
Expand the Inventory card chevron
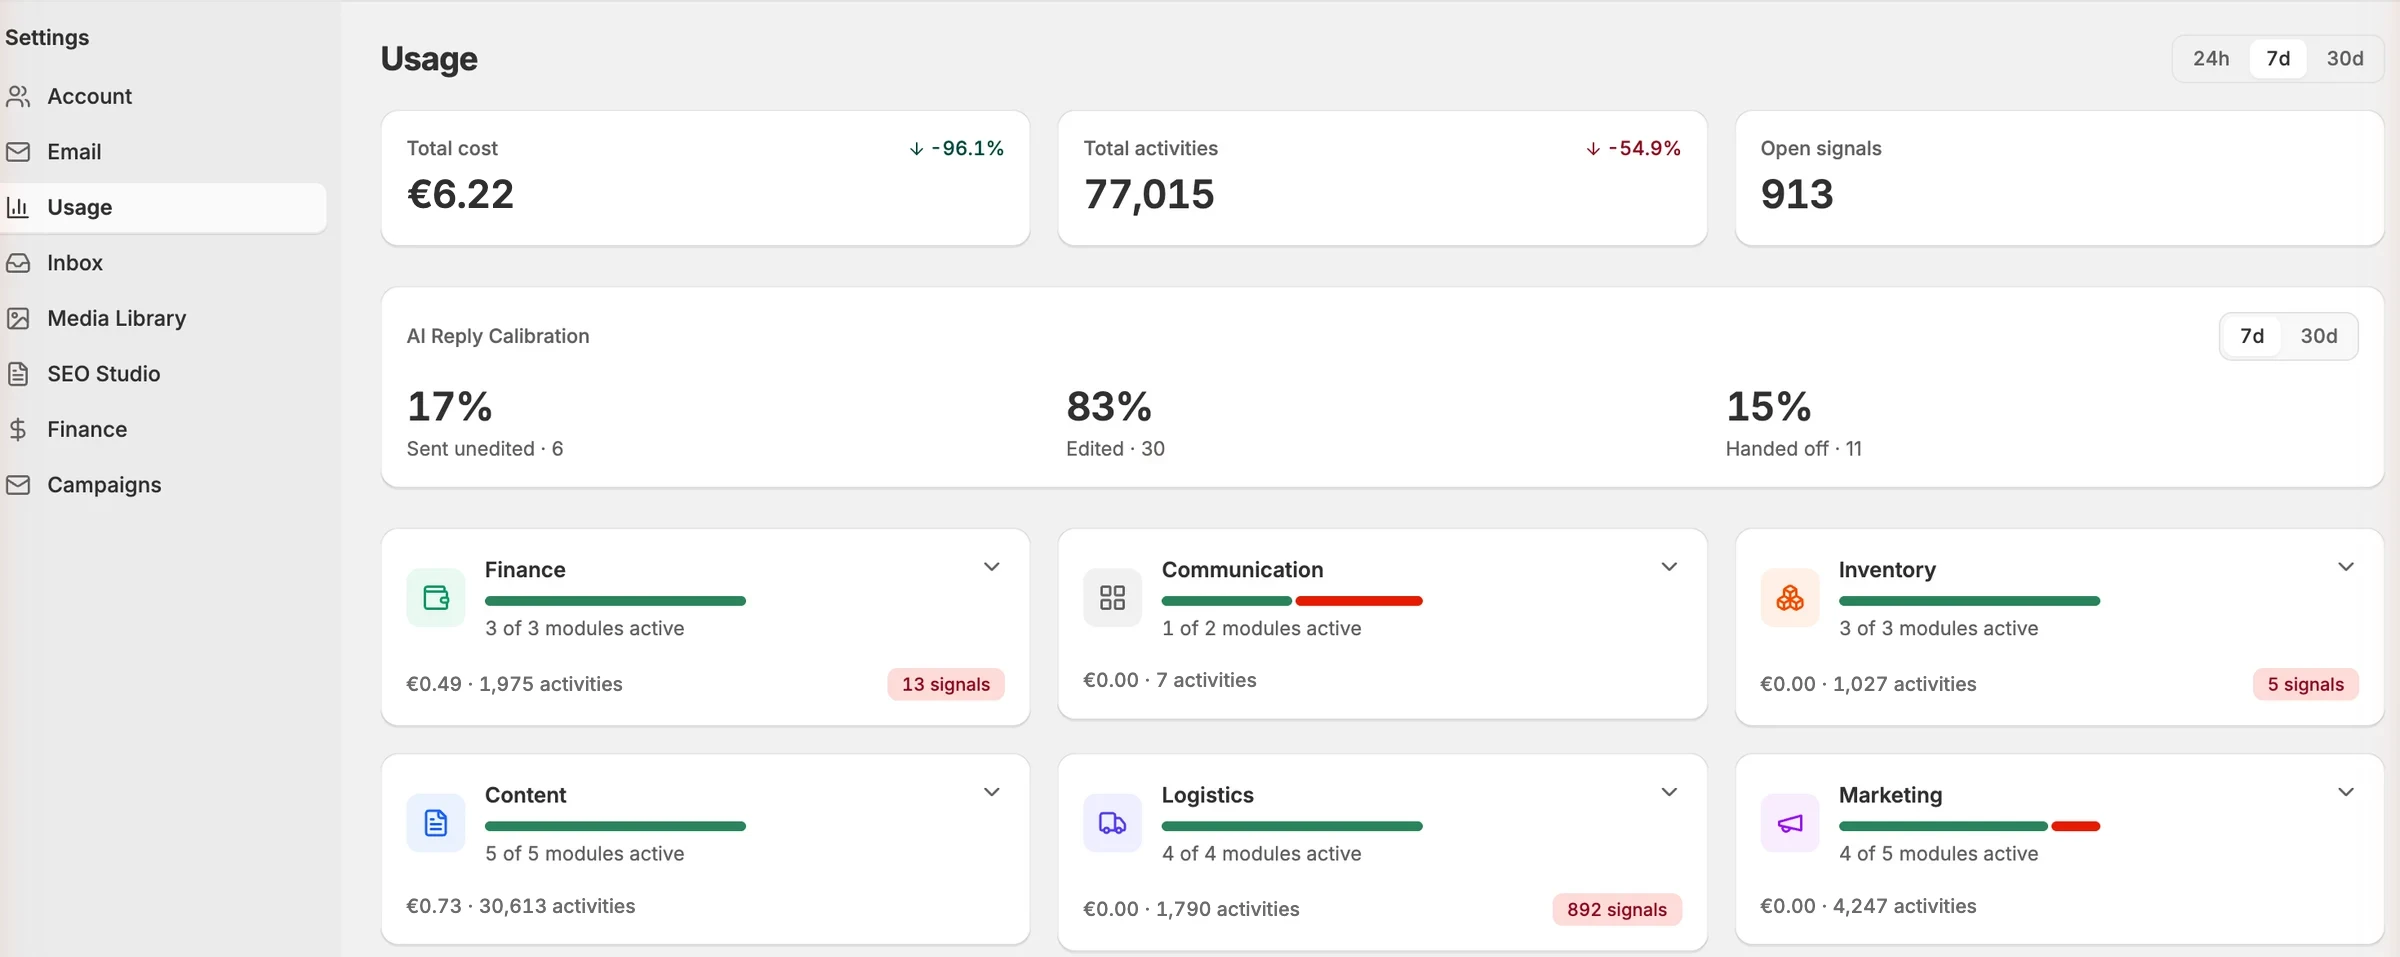(x=2346, y=567)
